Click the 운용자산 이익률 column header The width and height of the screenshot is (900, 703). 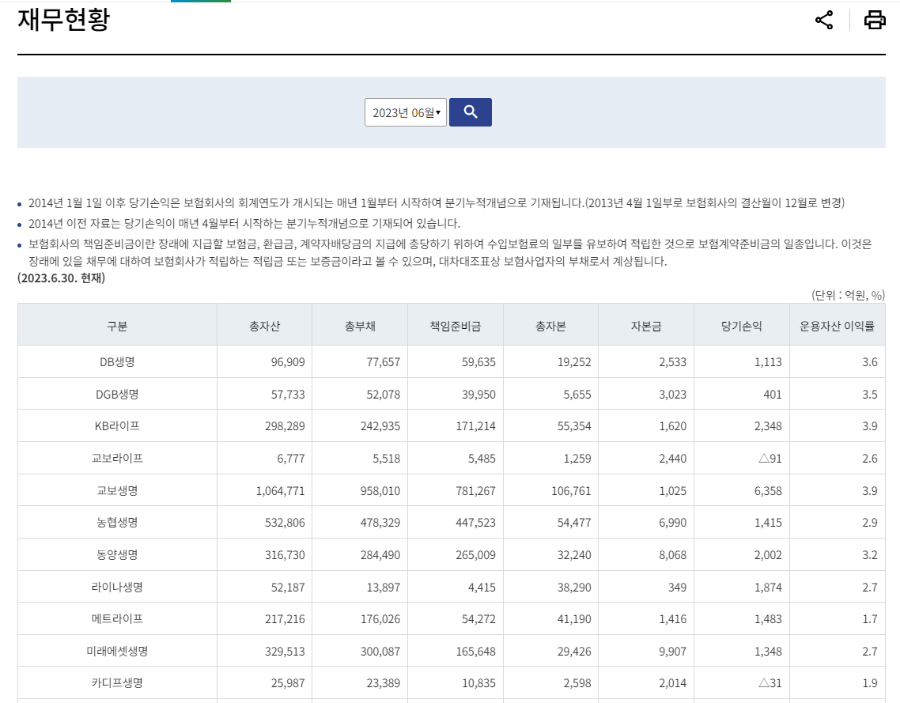pyautogui.click(x=837, y=326)
